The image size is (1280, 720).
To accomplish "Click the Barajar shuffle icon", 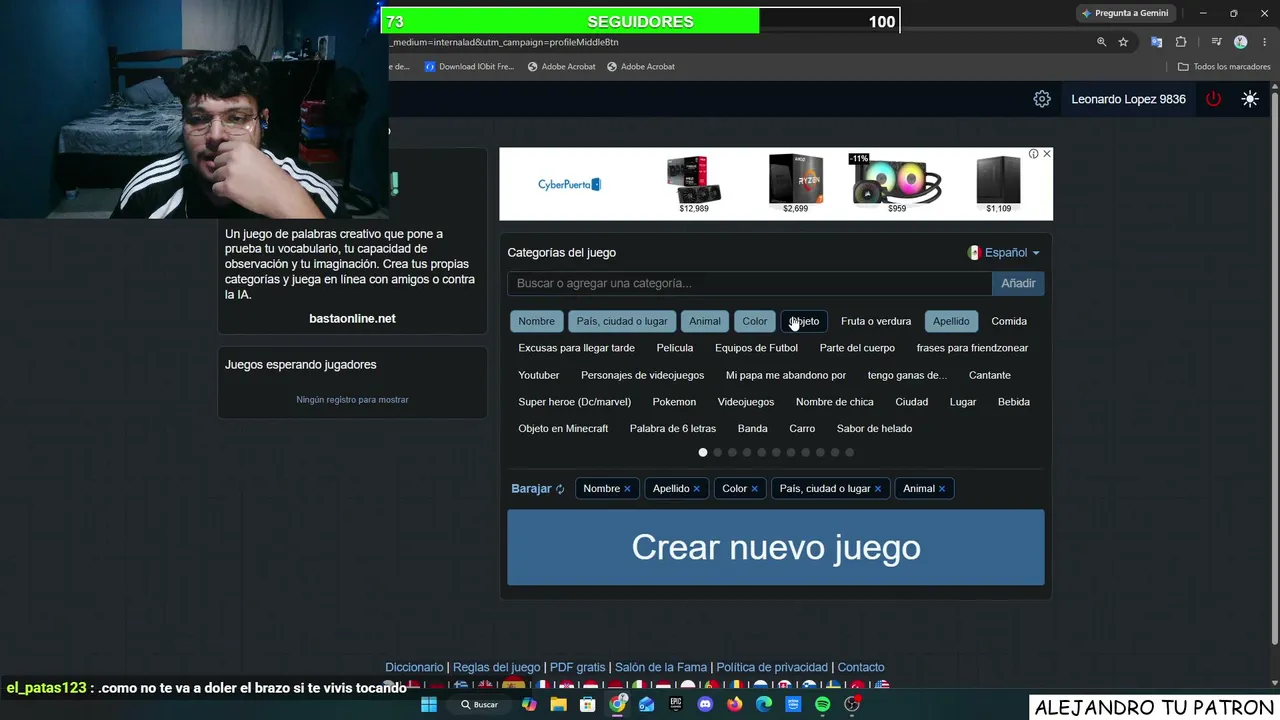I will click(x=560, y=489).
